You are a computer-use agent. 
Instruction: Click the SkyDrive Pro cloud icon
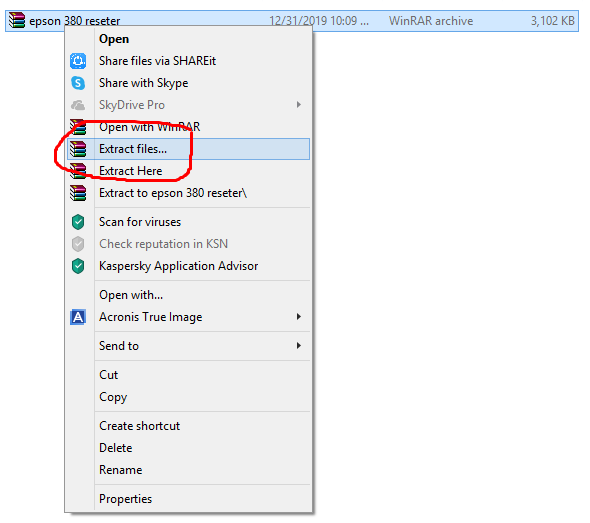pyautogui.click(x=78, y=105)
